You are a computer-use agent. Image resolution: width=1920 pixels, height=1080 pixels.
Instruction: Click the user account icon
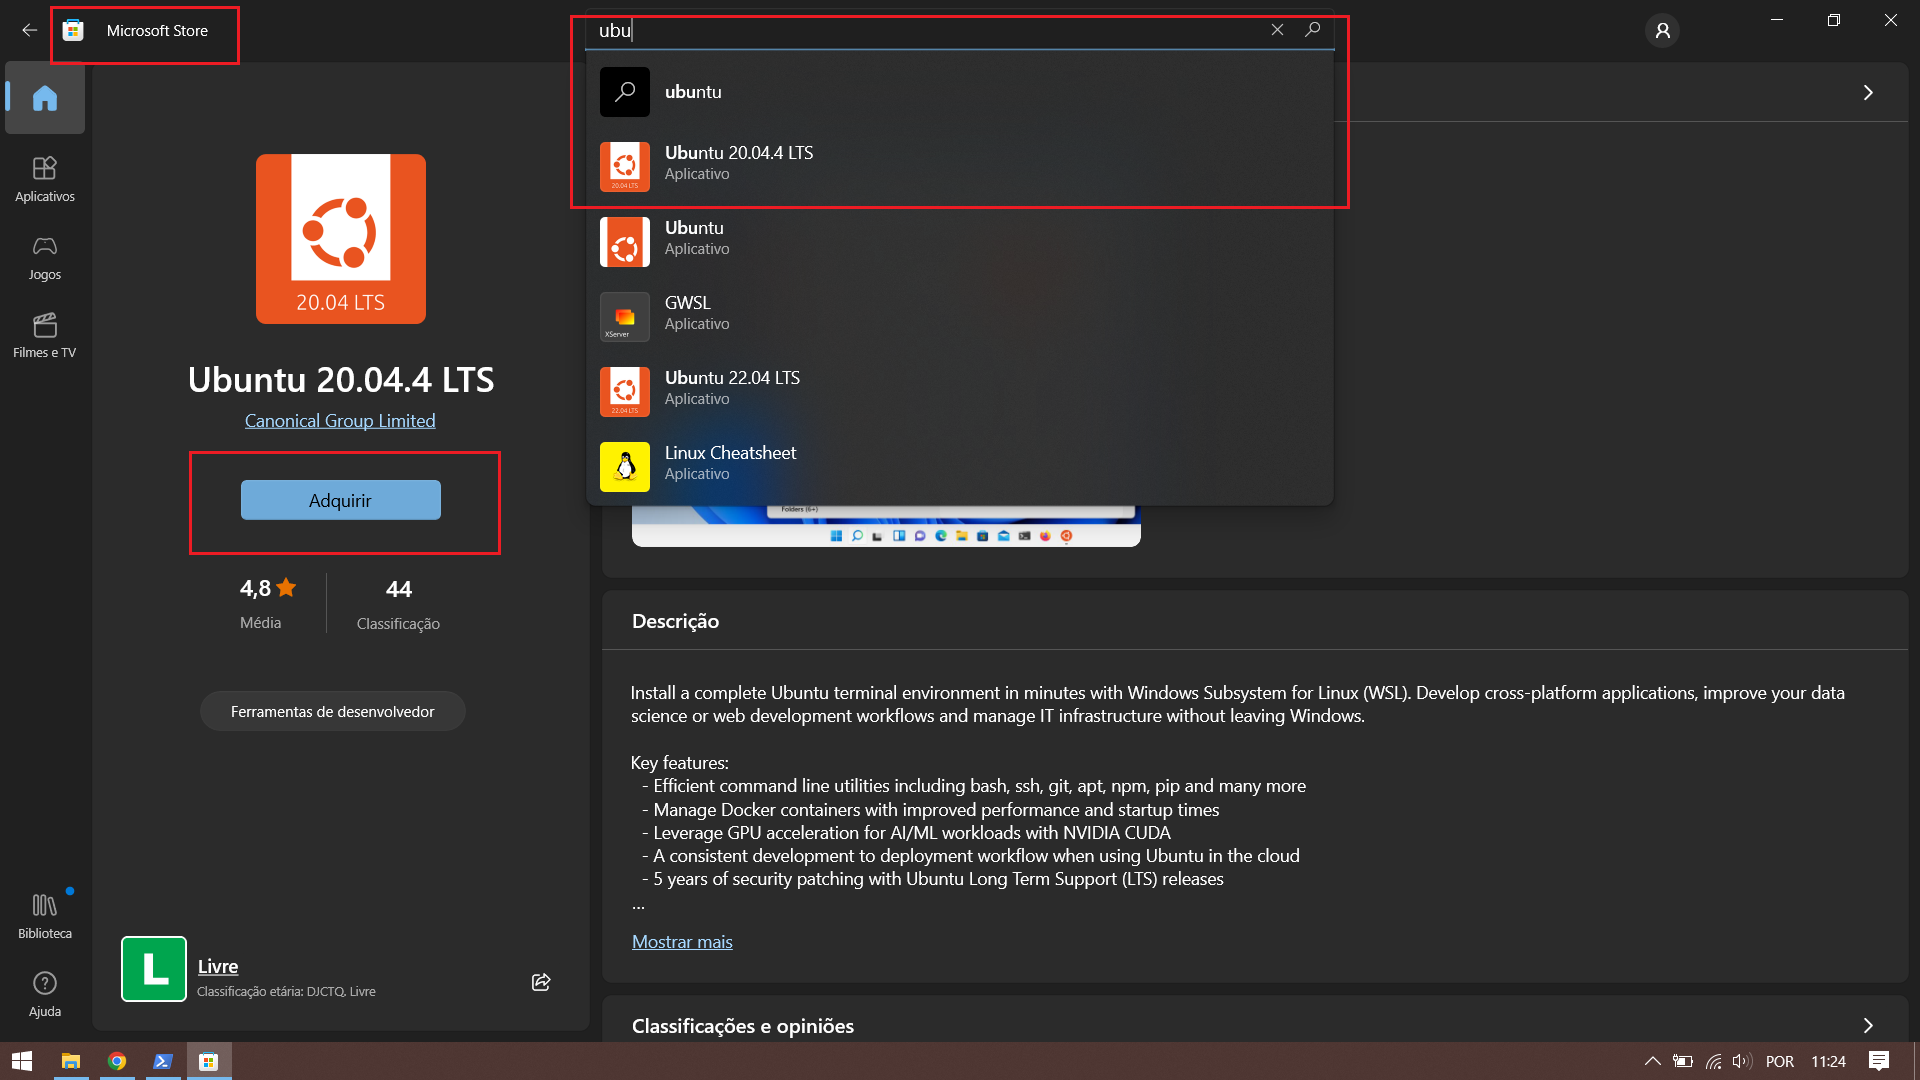click(1662, 30)
